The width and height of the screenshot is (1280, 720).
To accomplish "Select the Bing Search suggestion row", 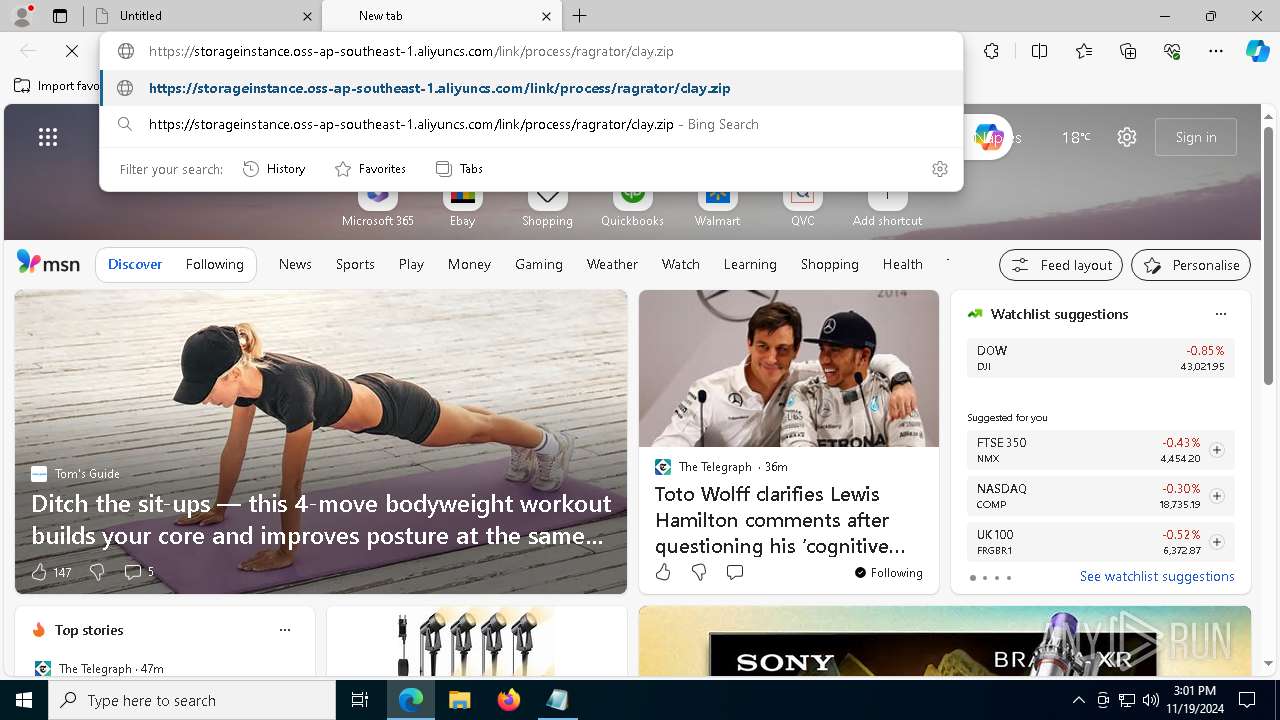I will tap(531, 124).
